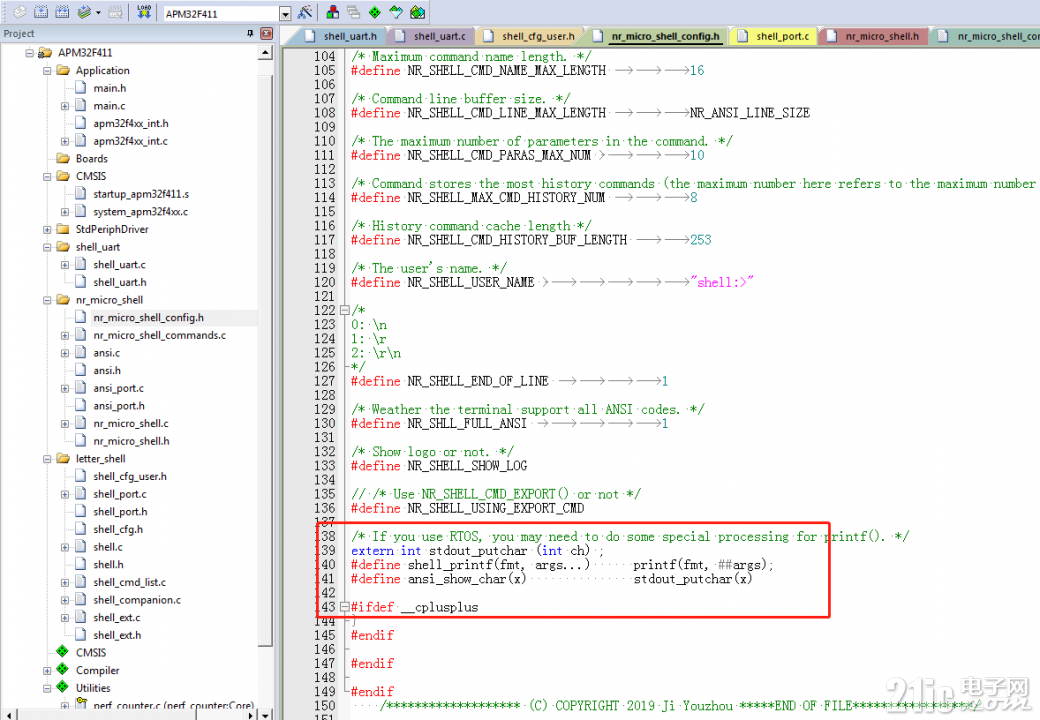
Task: Collapse the shell_uart group in tree
Action: pyautogui.click(x=47, y=247)
